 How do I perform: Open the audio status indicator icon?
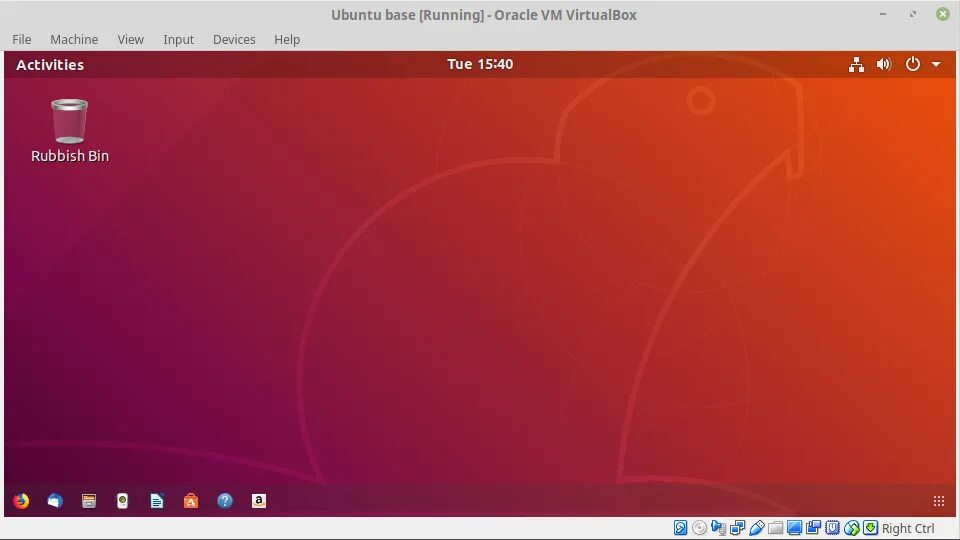click(x=718, y=528)
